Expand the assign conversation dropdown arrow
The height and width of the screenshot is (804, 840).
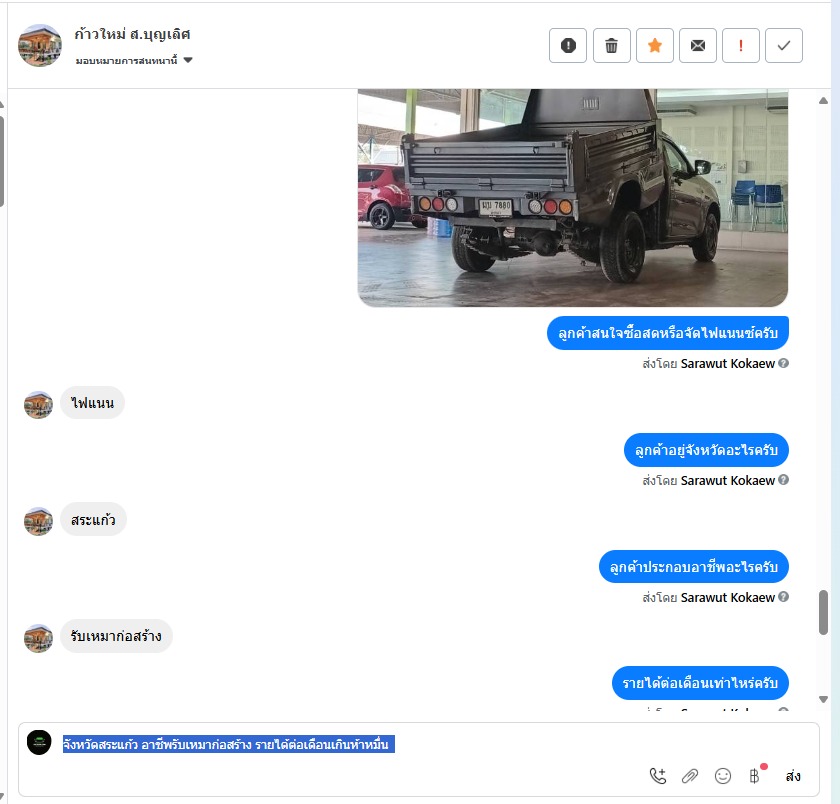[188, 60]
